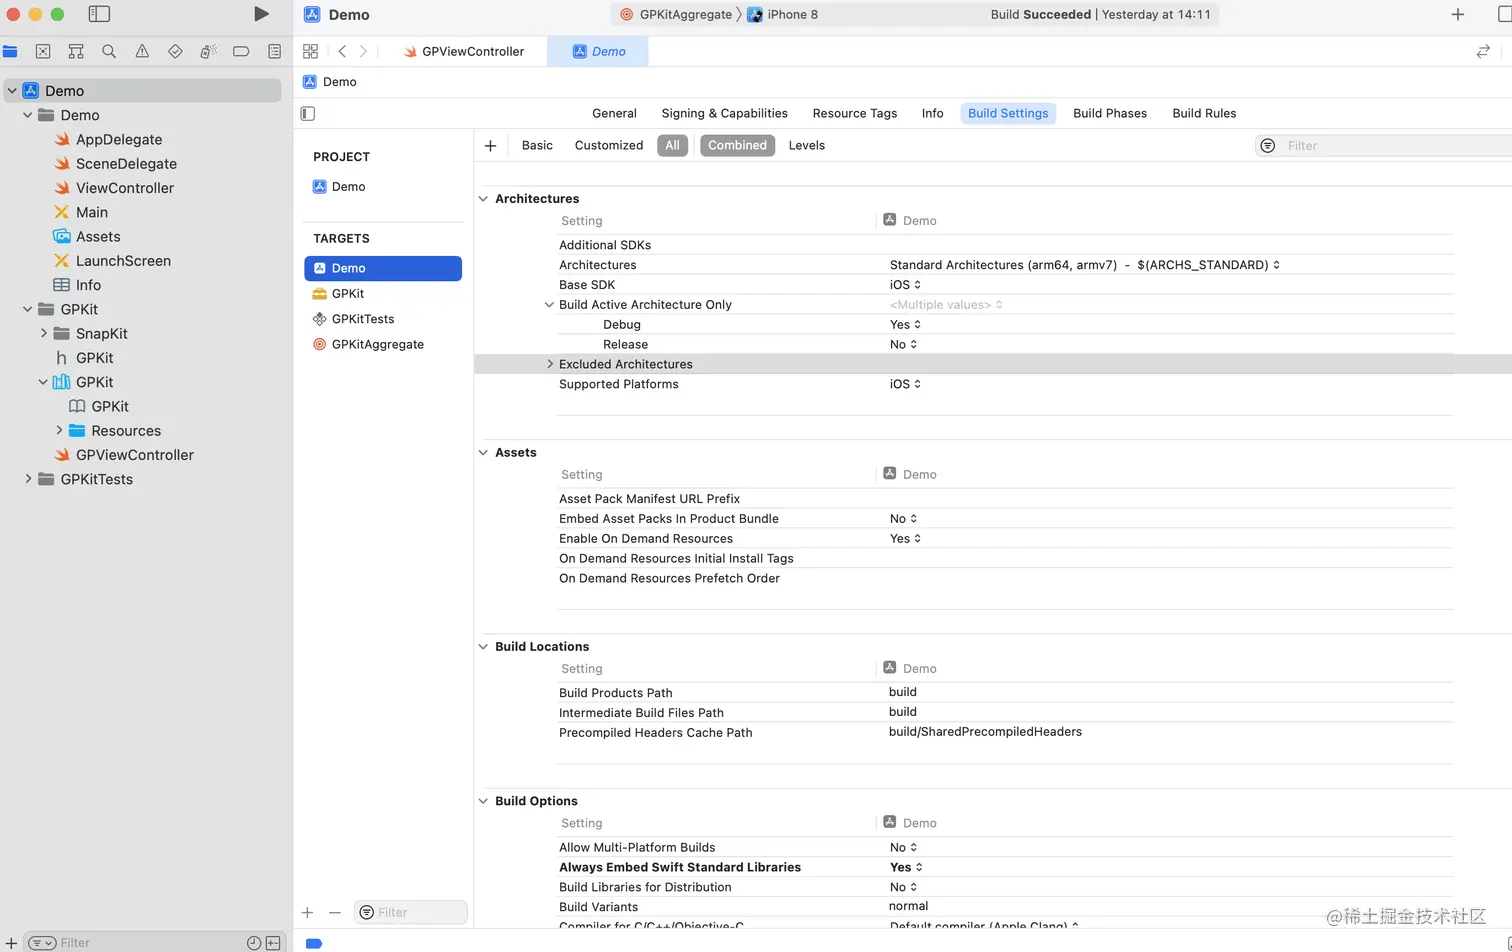The height and width of the screenshot is (952, 1512).
Task: Toggle the inspector panel icon at top right
Action: pyautogui.click(x=1505, y=14)
